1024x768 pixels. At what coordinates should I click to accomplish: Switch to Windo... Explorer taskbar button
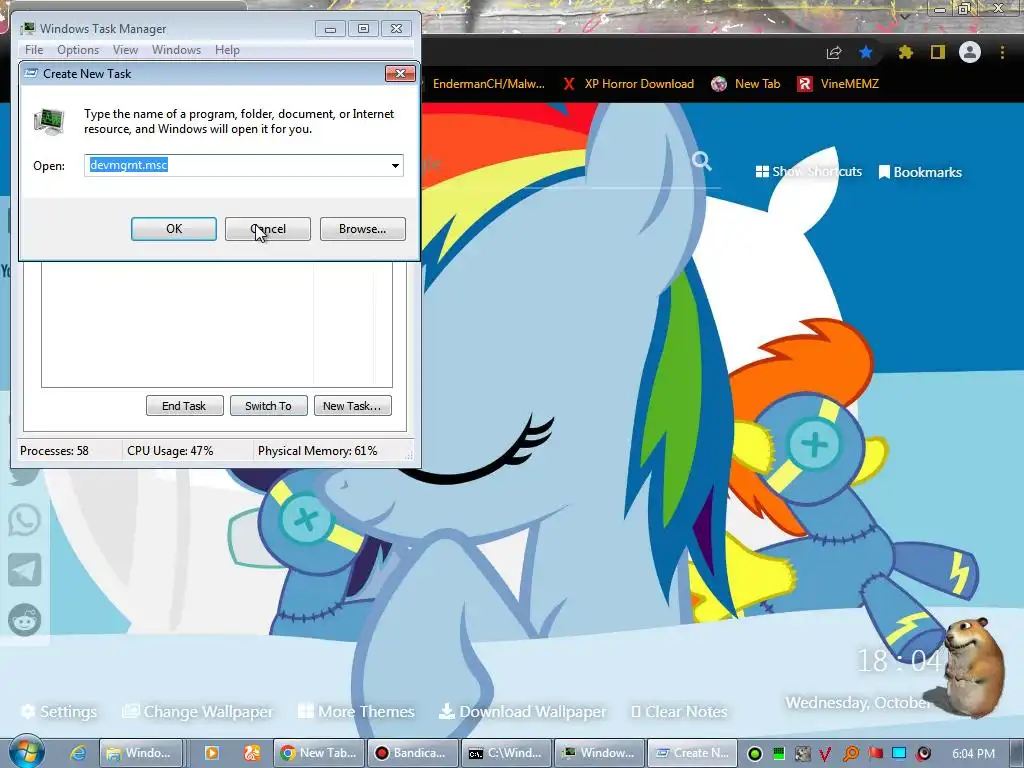[139, 753]
